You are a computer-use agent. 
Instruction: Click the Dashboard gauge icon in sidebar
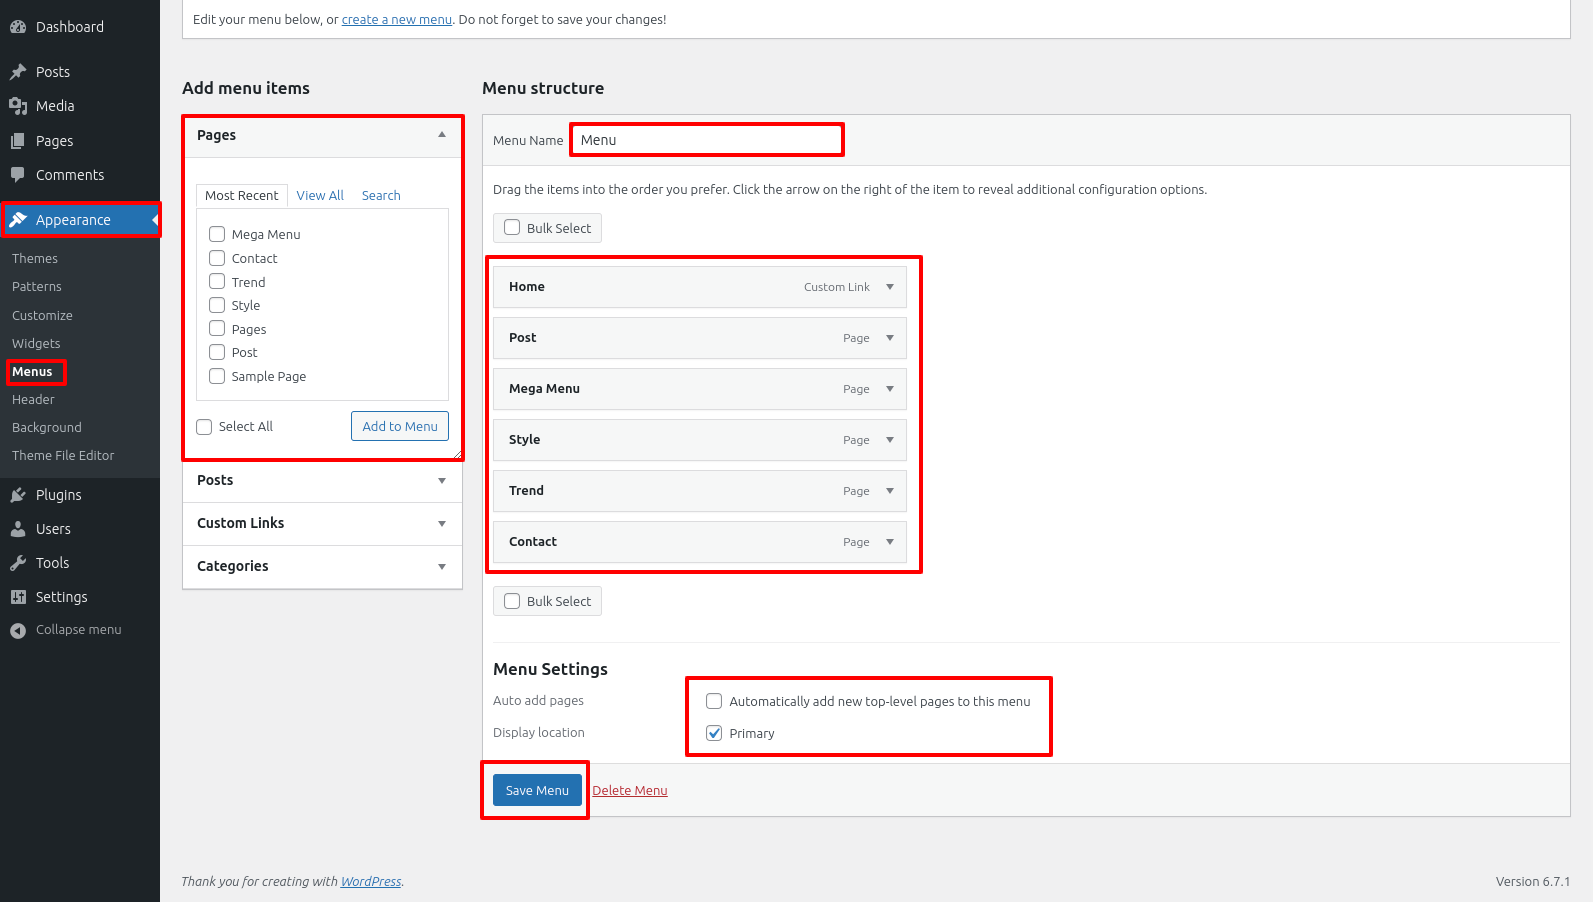pyautogui.click(x=18, y=27)
